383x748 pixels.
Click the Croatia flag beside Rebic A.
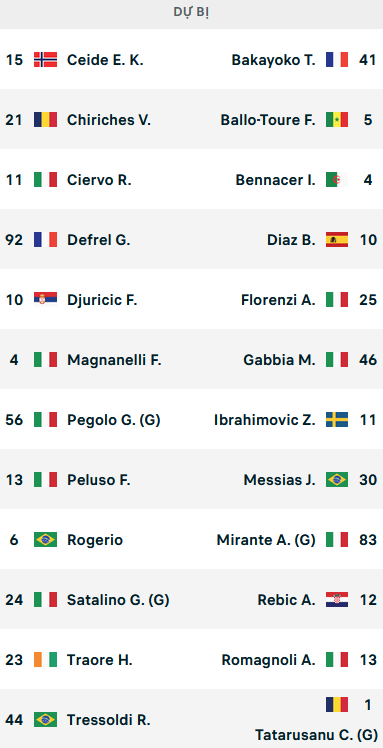tap(337, 600)
